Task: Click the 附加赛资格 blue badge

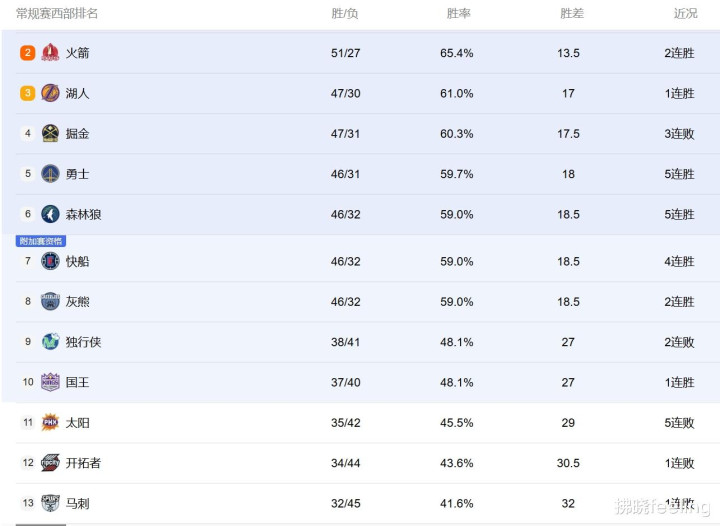Action: [x=41, y=241]
